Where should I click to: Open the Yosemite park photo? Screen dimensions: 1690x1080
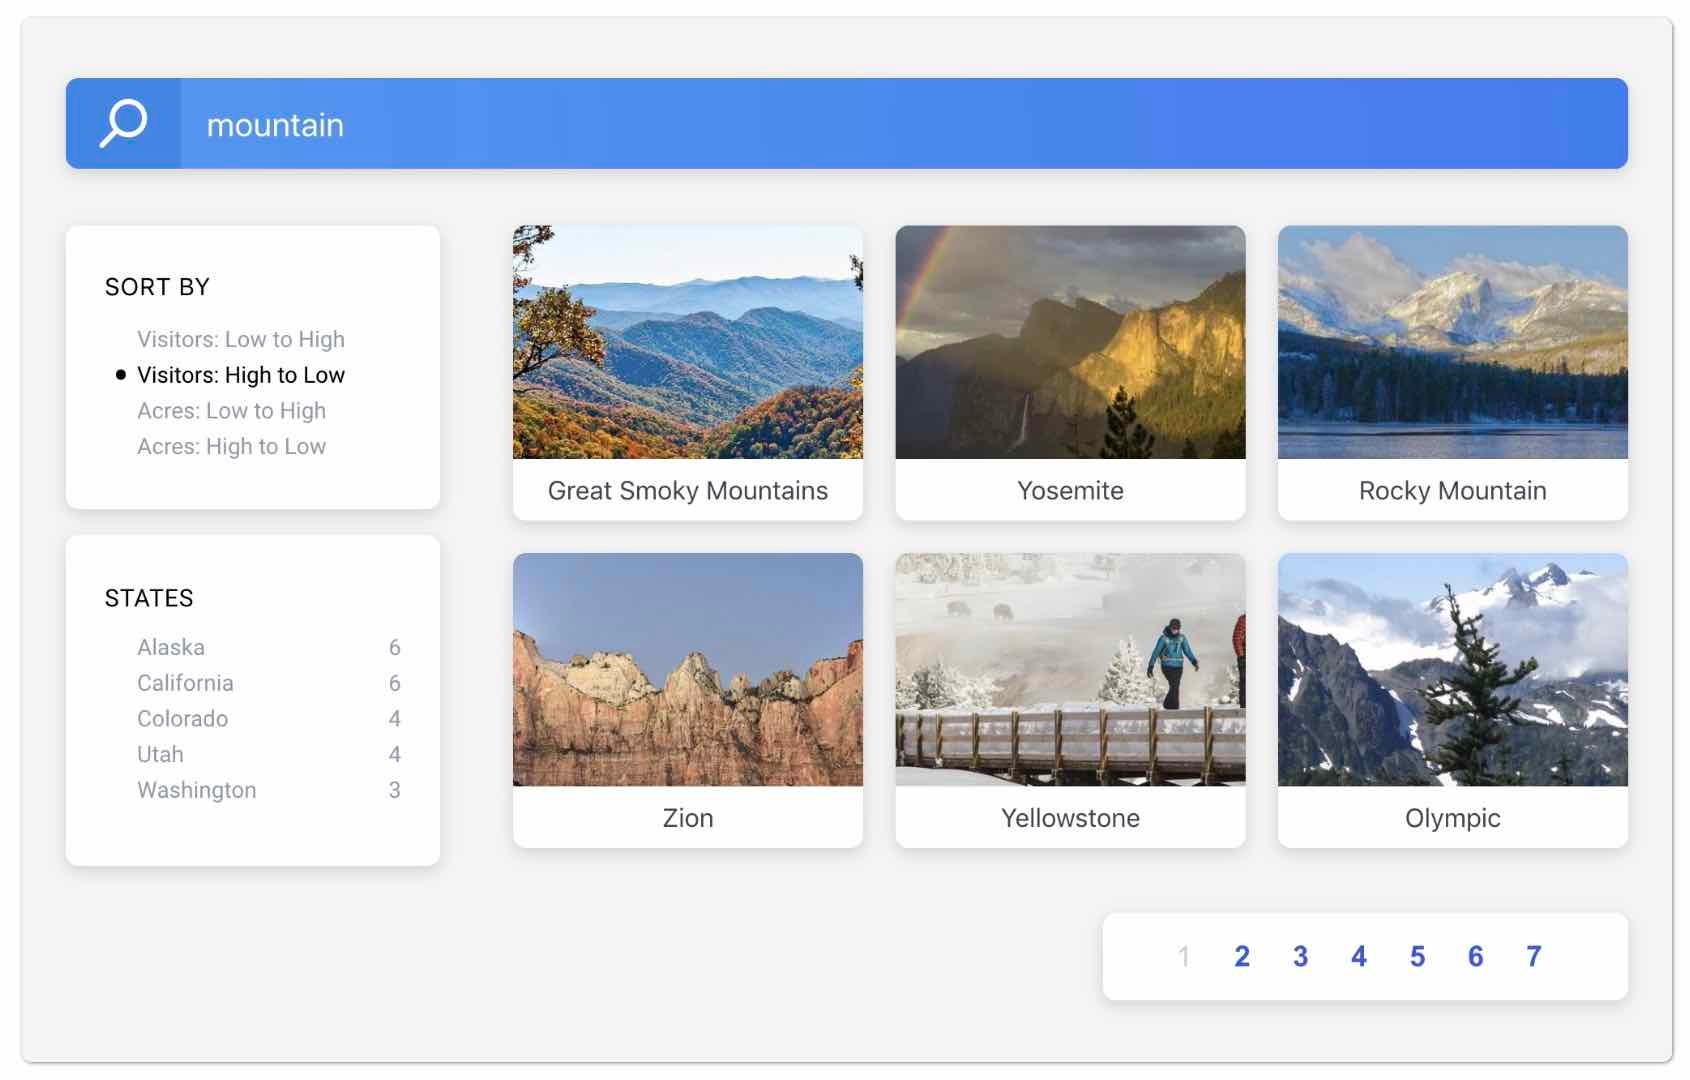1070,342
